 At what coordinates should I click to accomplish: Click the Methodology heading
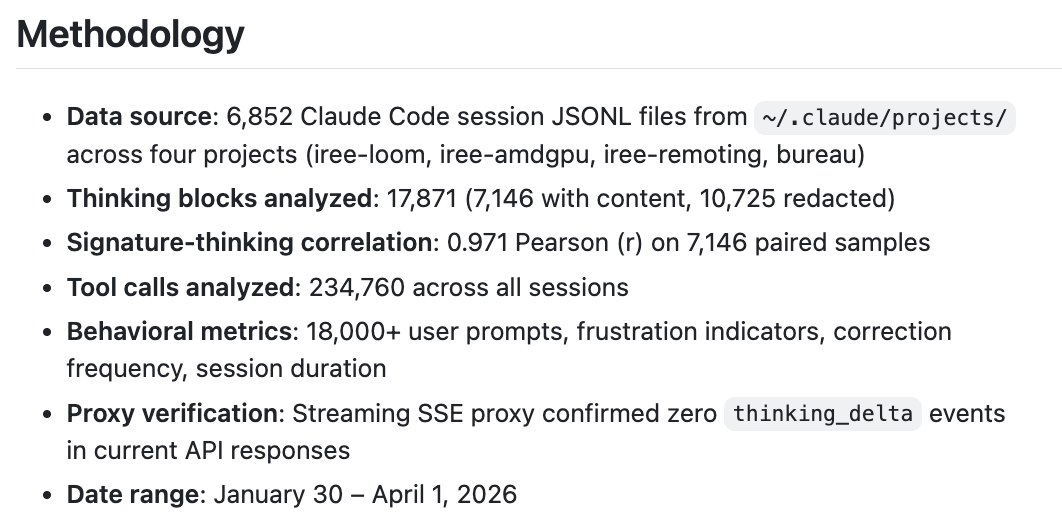pyautogui.click(x=131, y=35)
